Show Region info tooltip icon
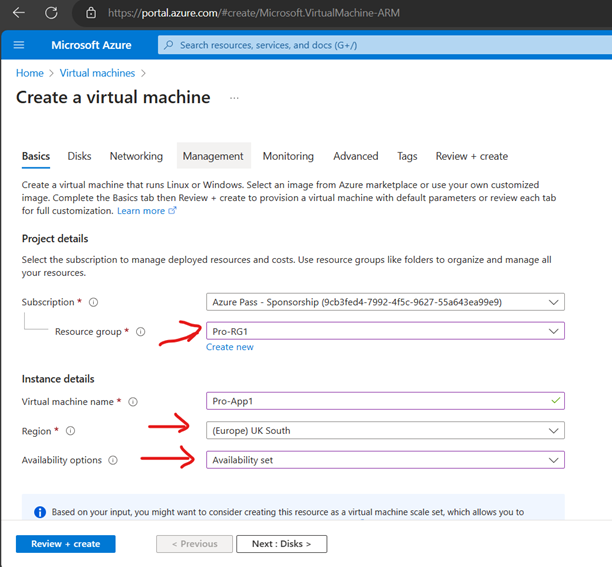612x567 pixels. (x=70, y=431)
